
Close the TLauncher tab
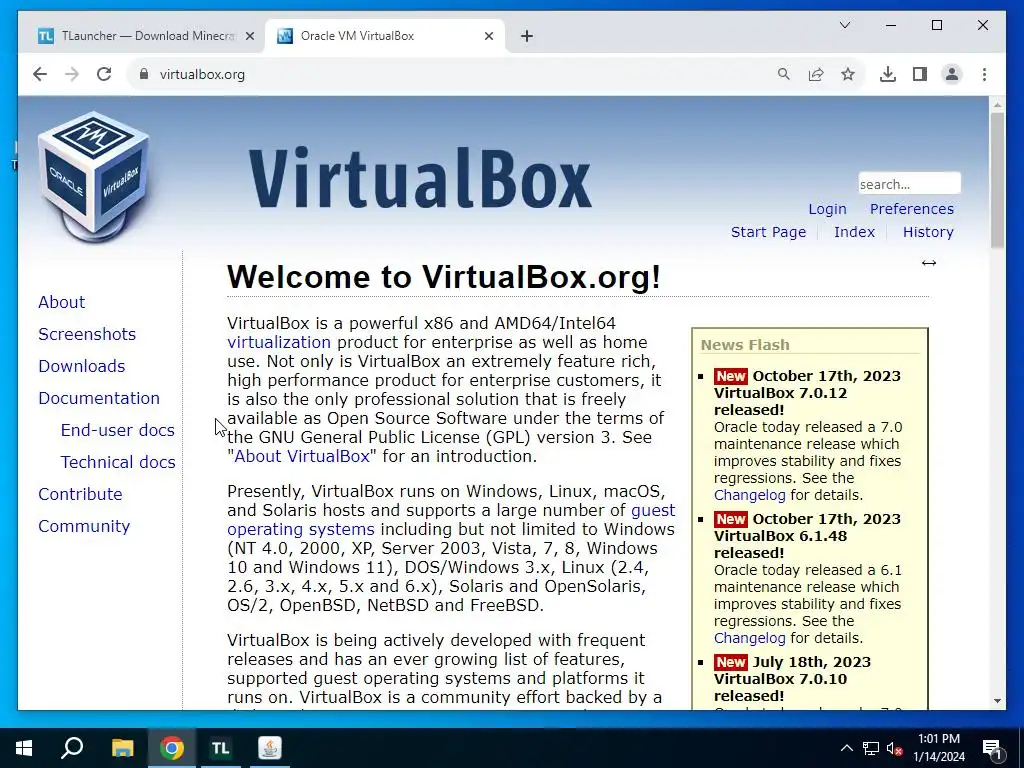coord(249,37)
